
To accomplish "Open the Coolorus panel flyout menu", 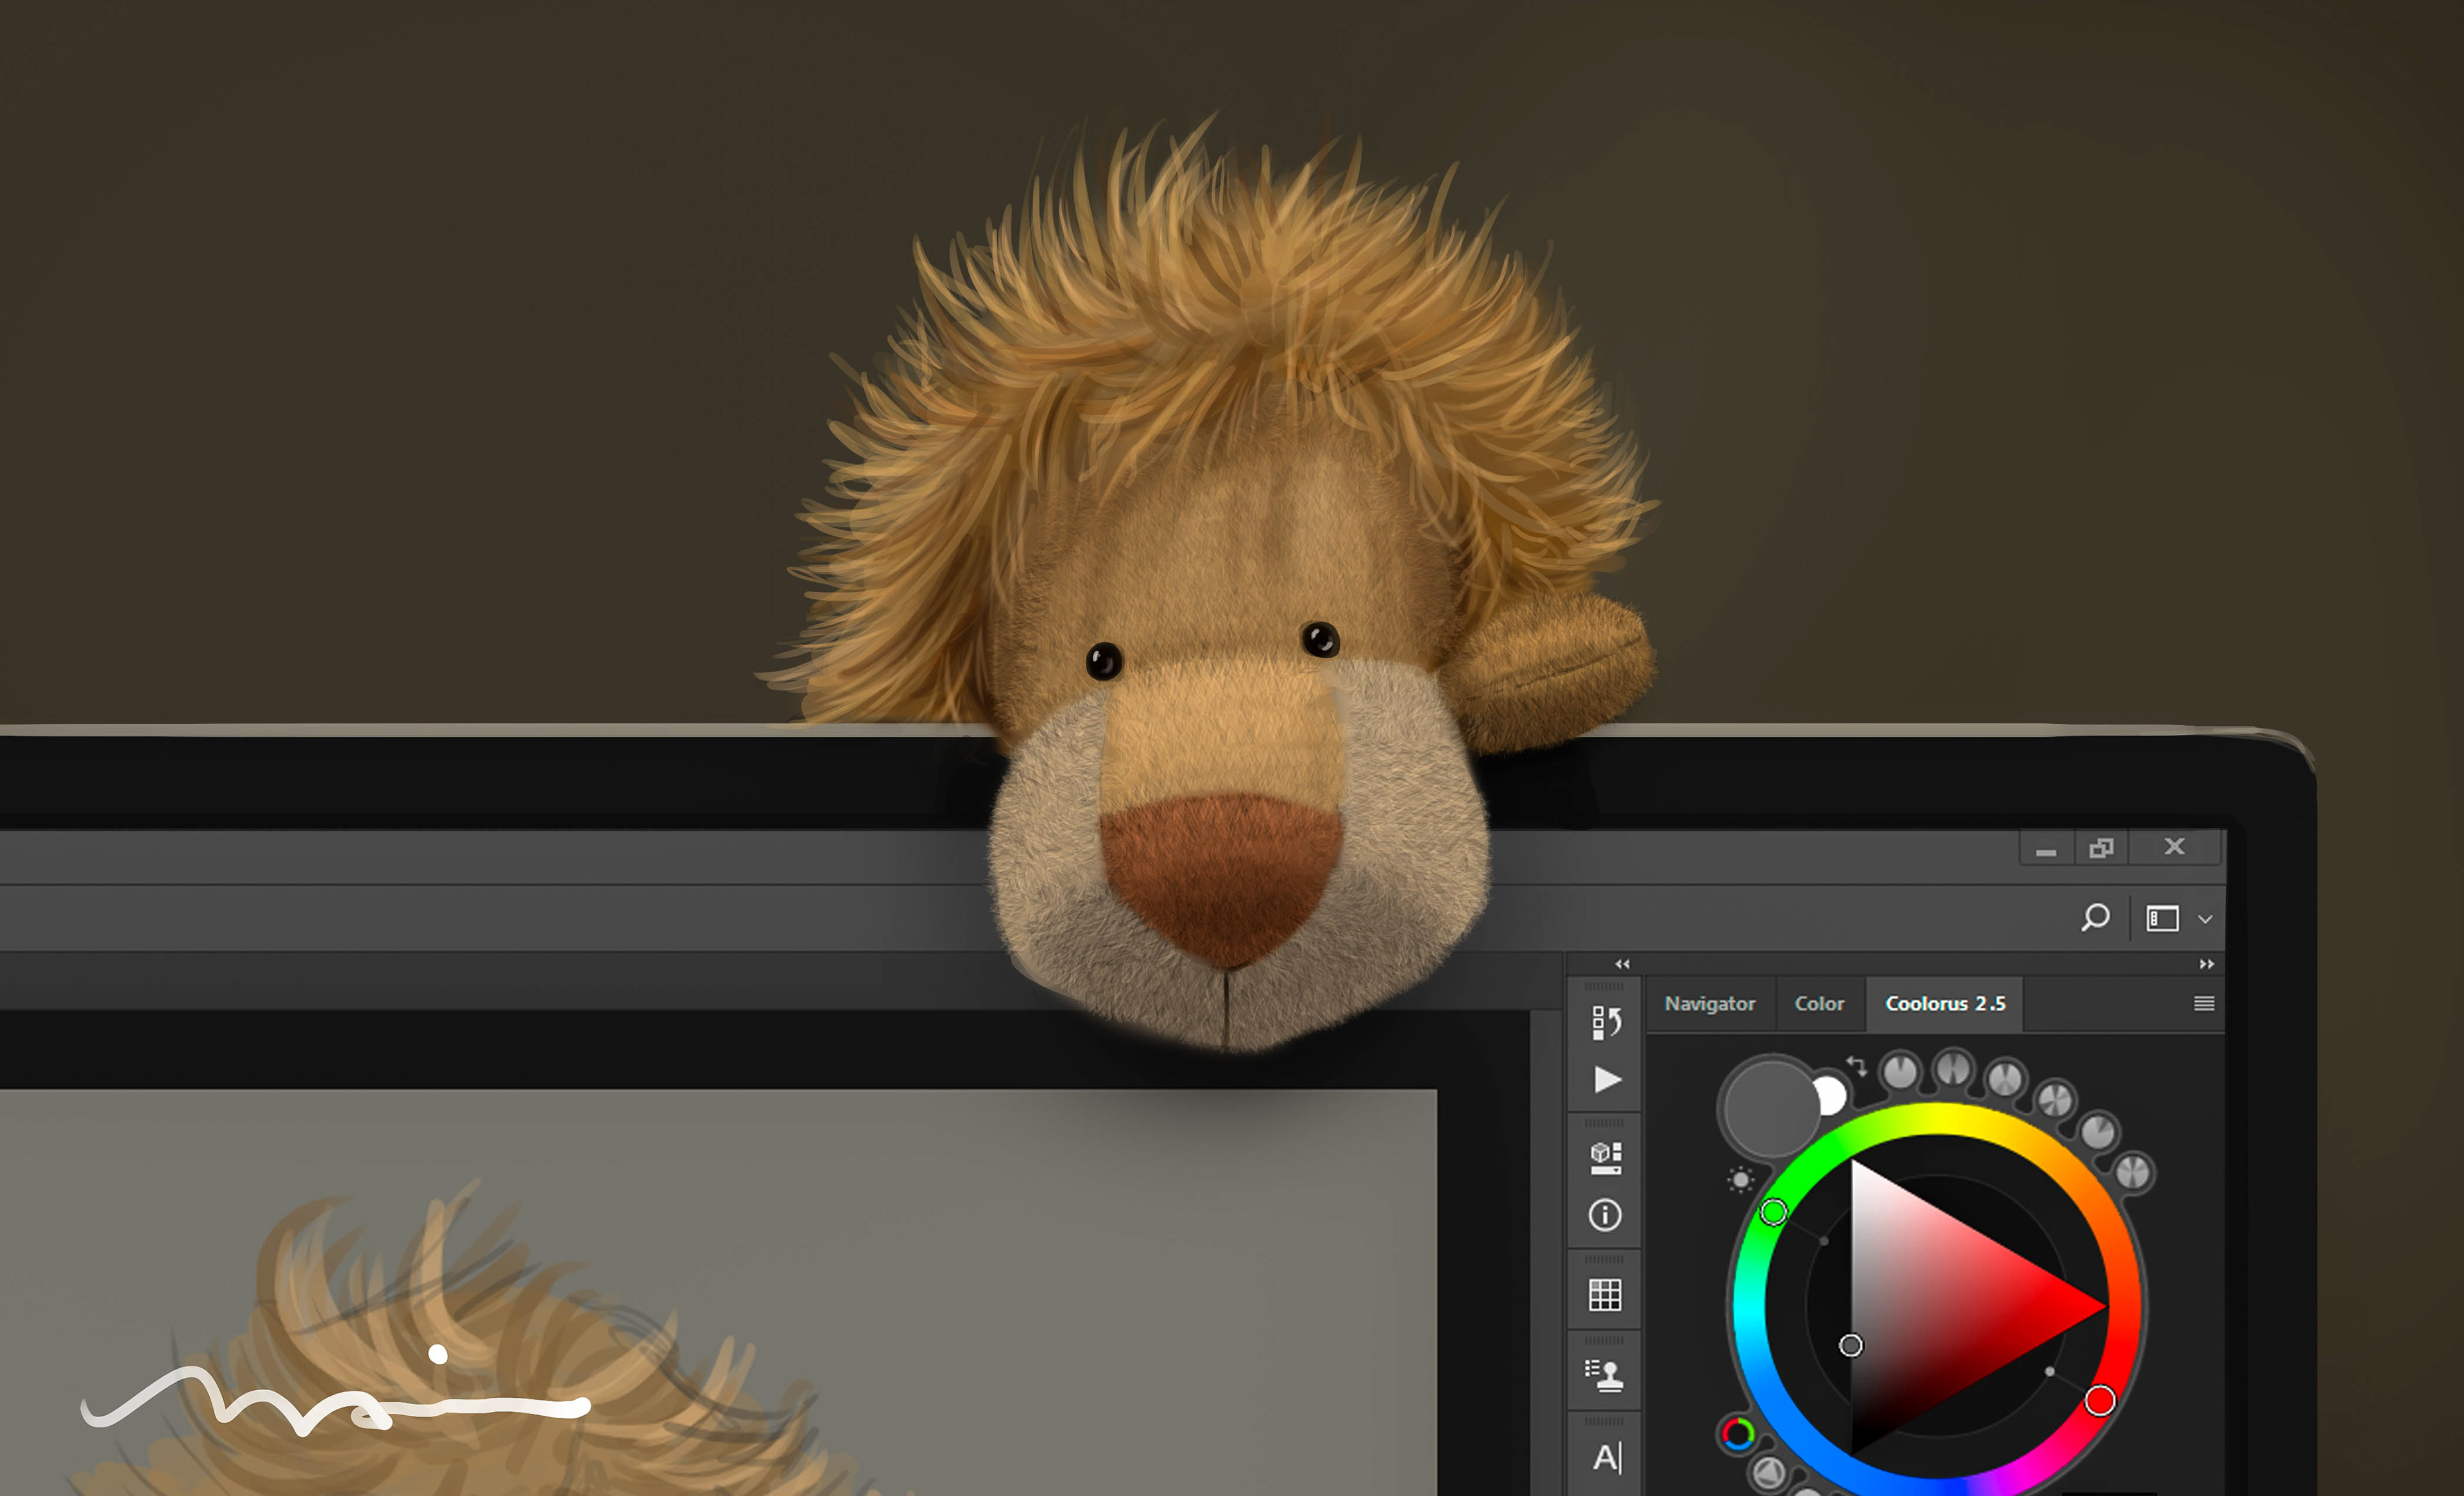I will (2203, 1003).
